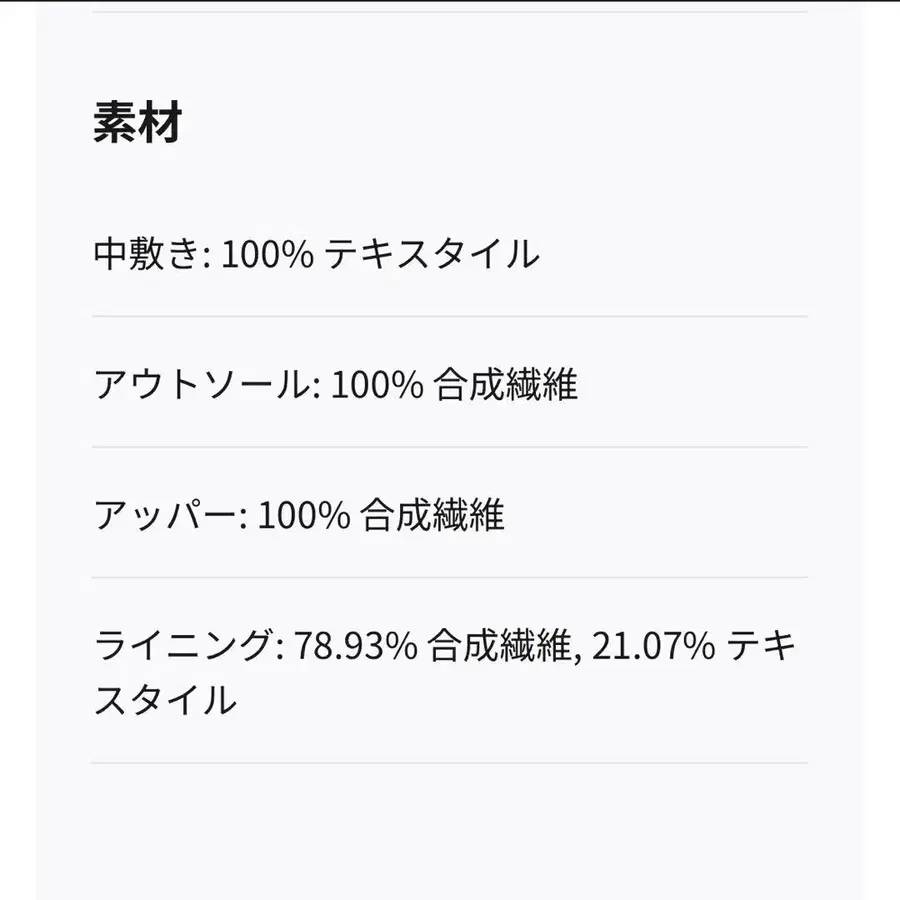
Task: Select the 中敷き label text
Action: pos(147,255)
